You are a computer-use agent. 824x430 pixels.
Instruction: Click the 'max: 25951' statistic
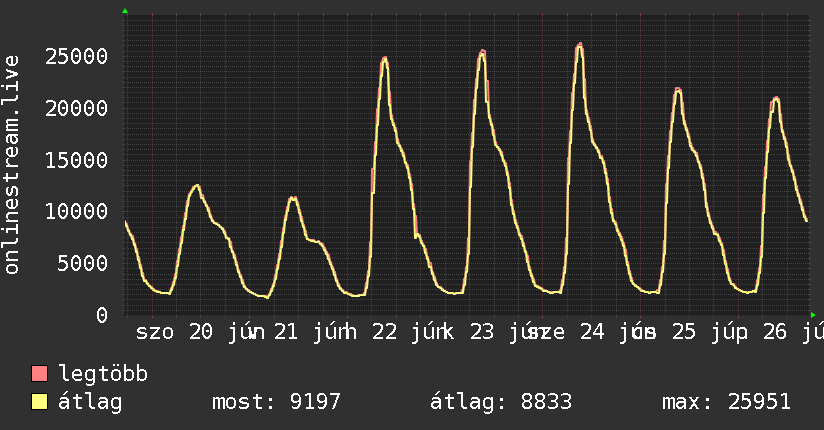[726, 402]
